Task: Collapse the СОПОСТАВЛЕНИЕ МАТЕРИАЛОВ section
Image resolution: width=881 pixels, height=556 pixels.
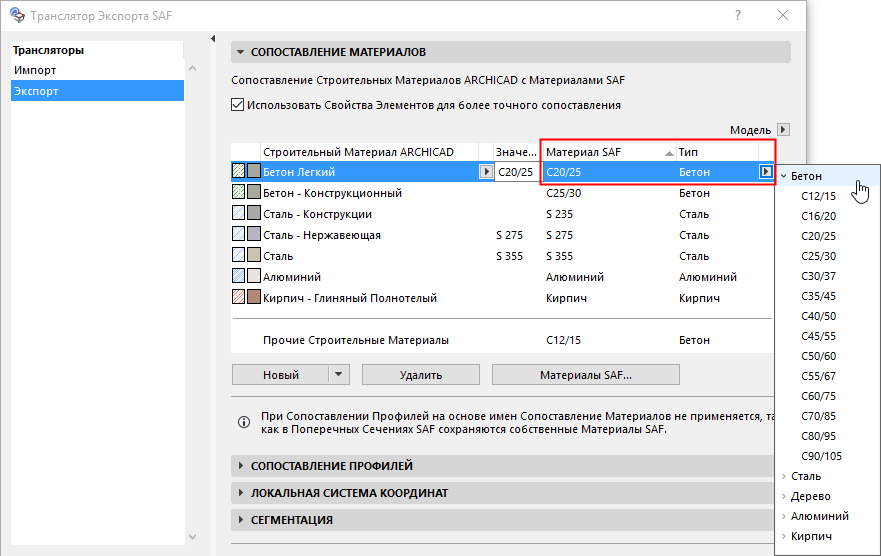Action: coord(240,52)
